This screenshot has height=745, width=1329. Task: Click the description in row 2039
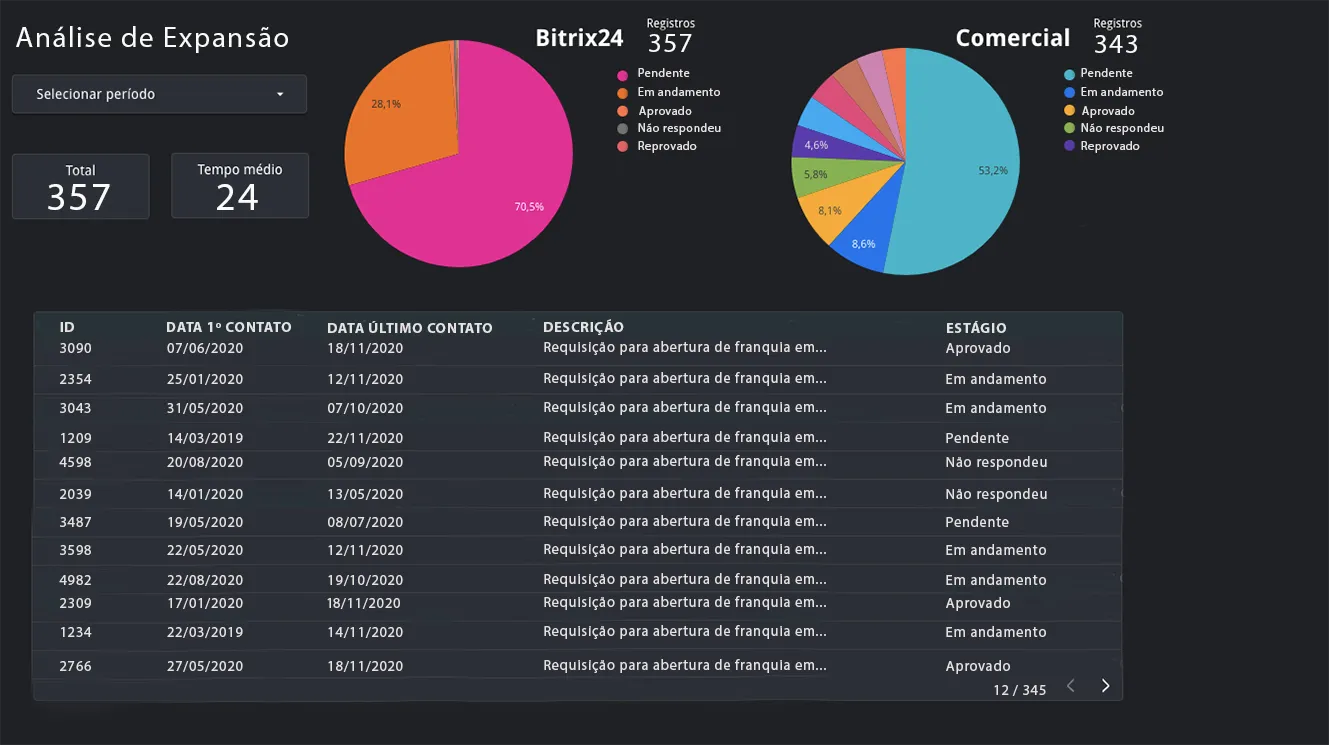point(685,494)
